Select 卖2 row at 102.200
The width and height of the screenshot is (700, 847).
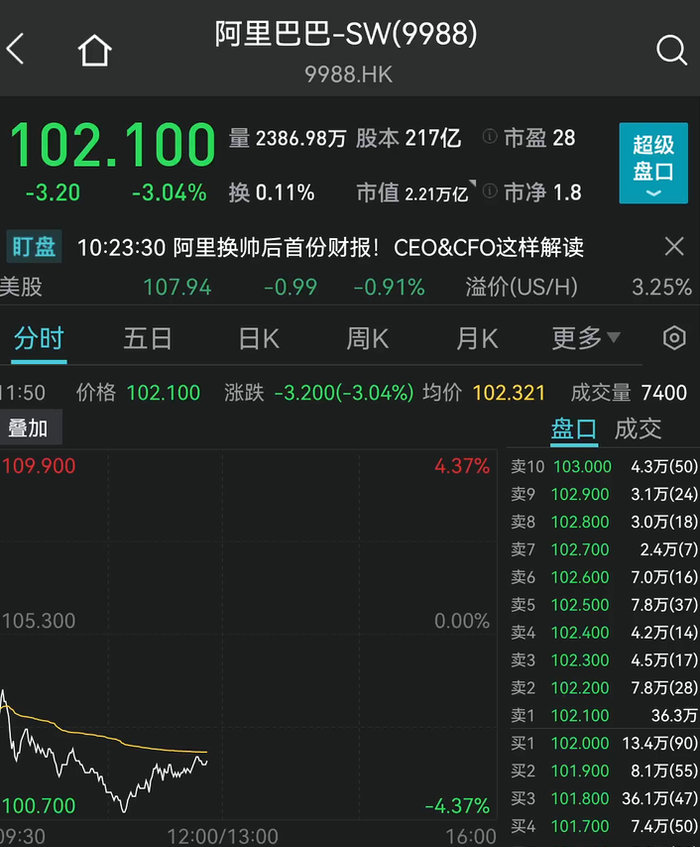click(604, 688)
